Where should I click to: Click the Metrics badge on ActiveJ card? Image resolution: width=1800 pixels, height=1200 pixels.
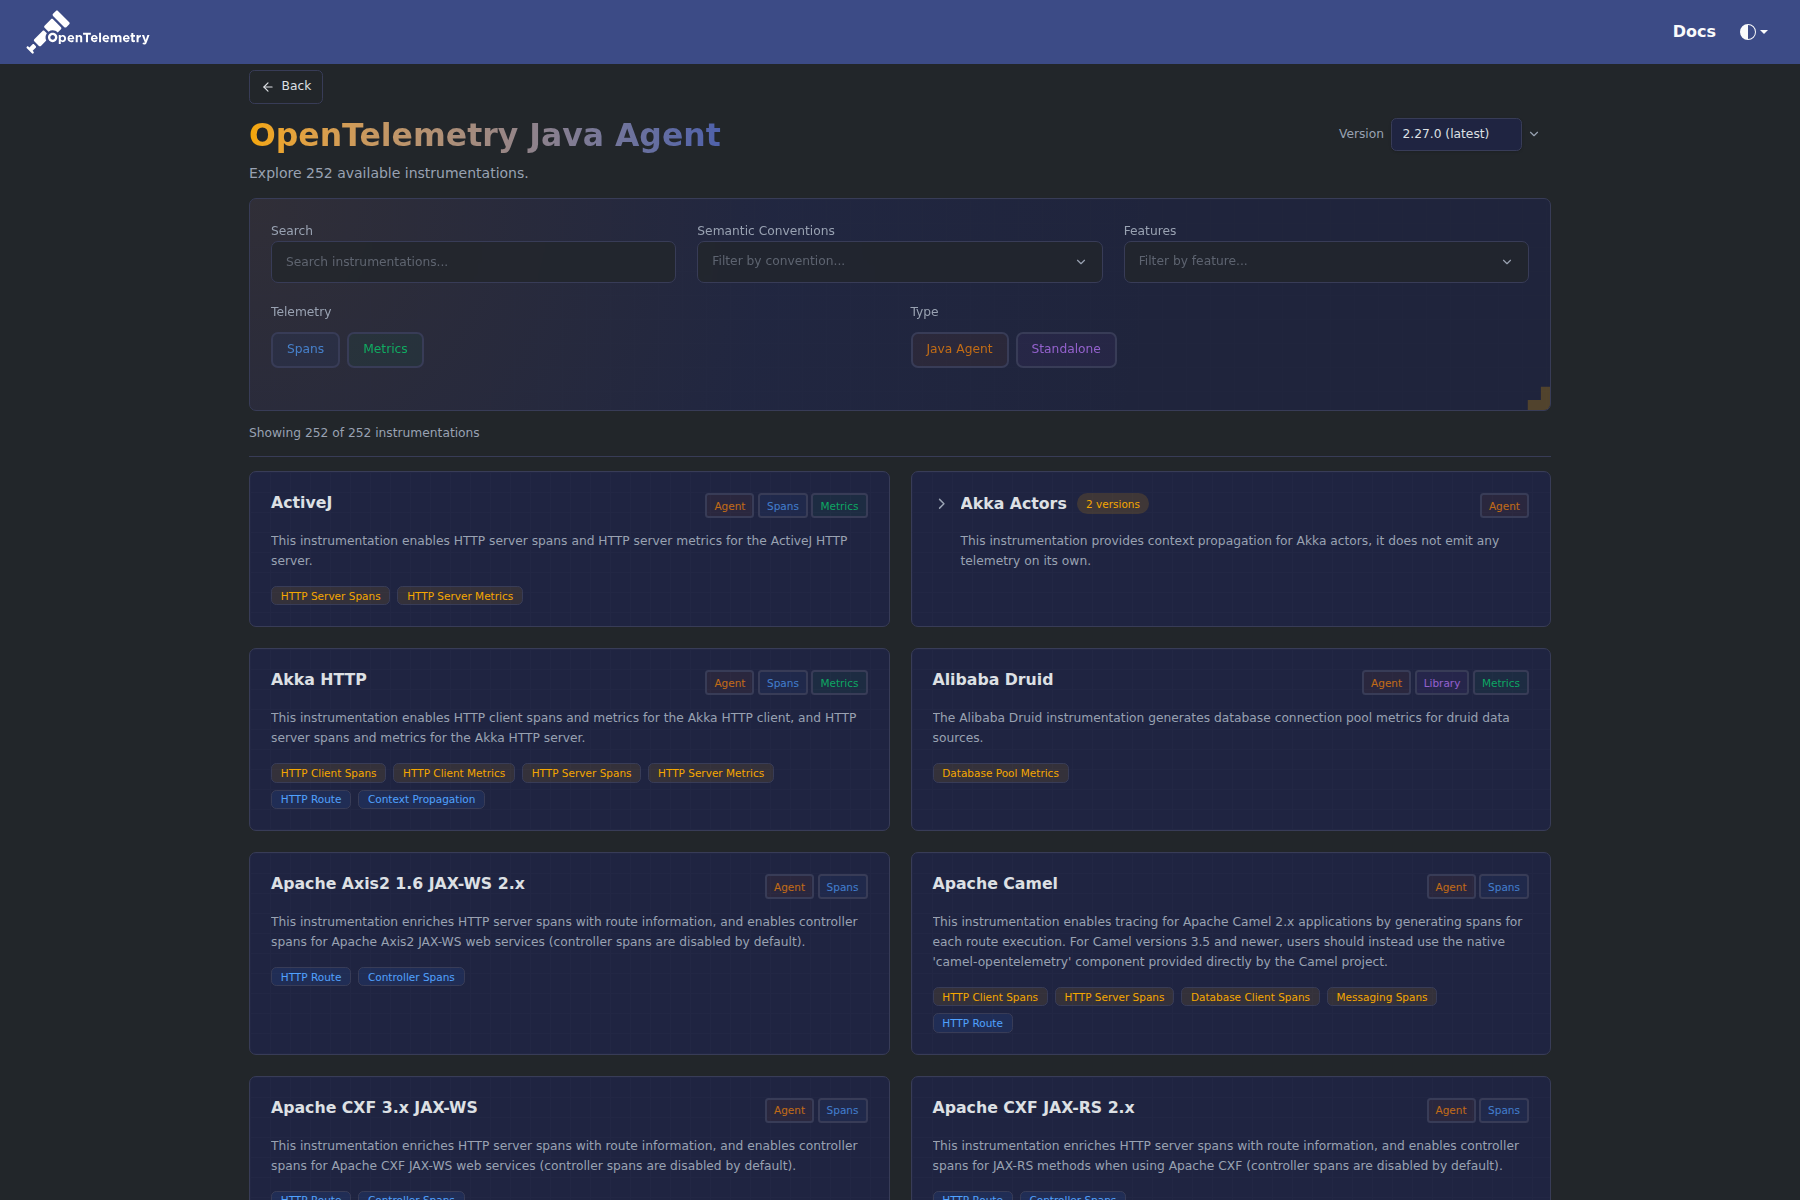[x=839, y=506]
